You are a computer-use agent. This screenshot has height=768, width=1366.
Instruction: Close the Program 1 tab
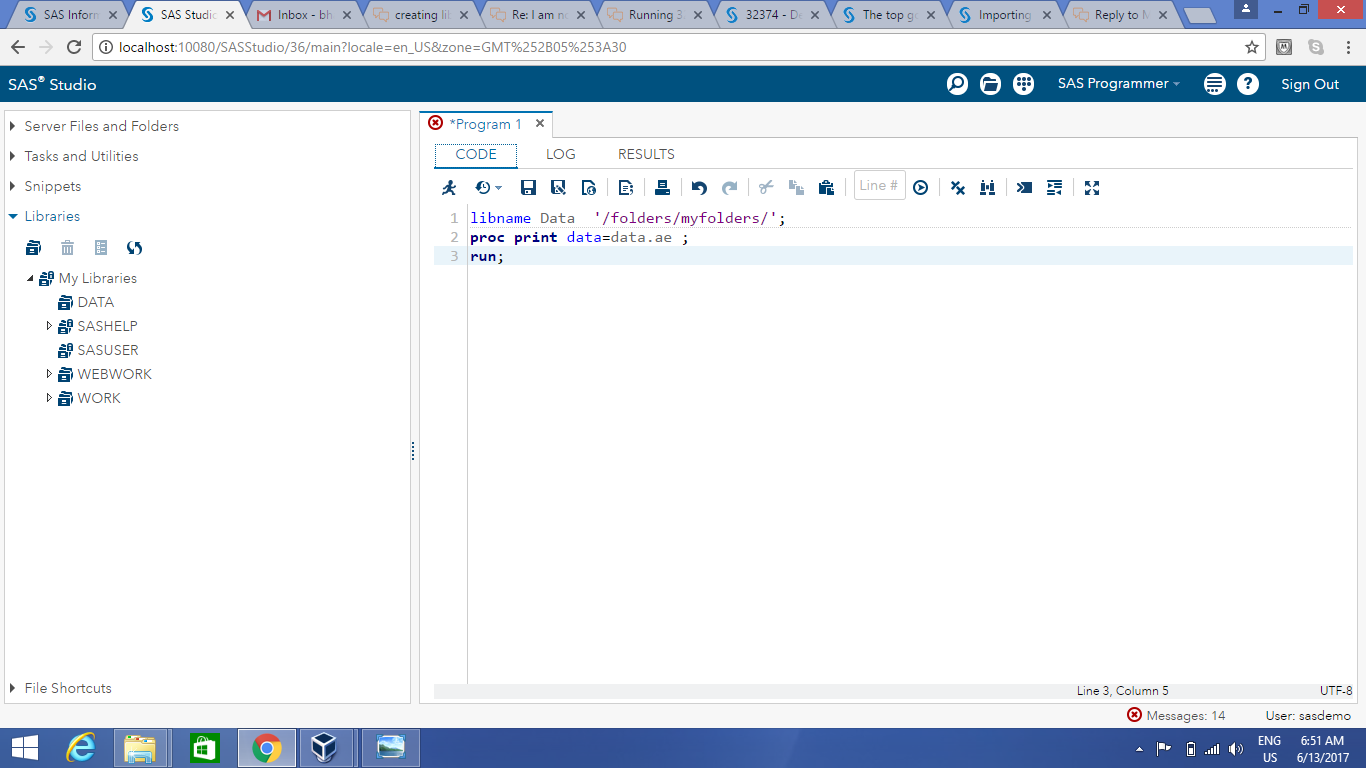click(x=540, y=124)
